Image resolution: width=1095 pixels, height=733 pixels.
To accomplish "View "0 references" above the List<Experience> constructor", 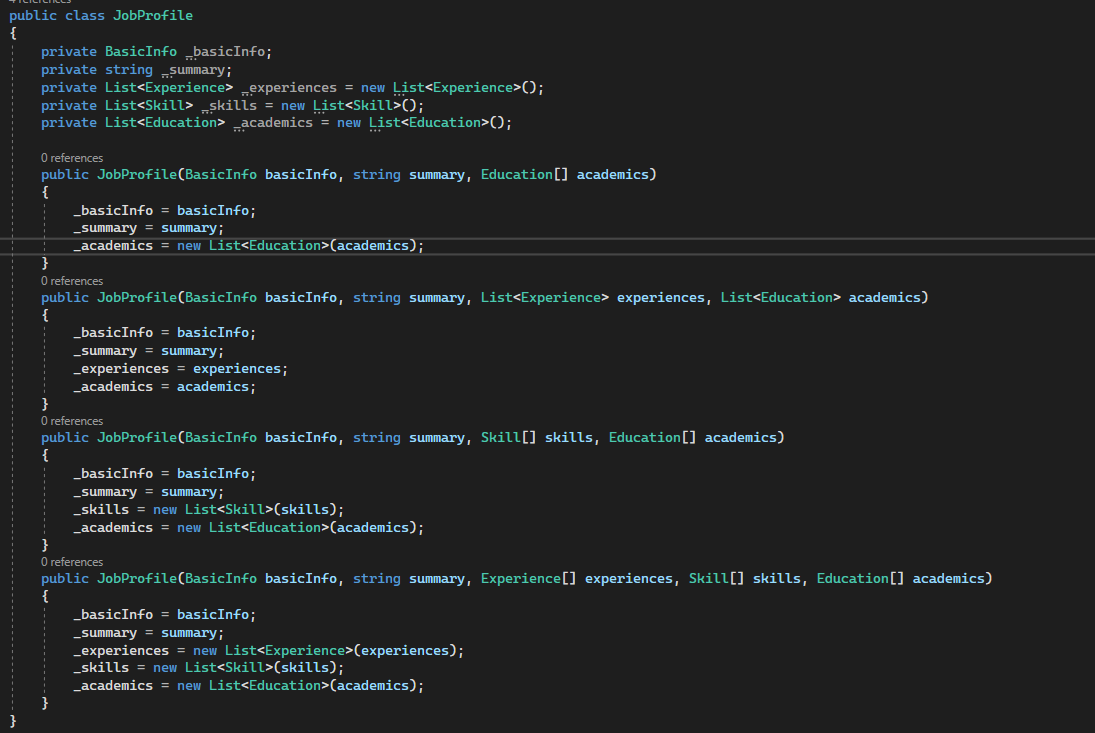I will [71, 280].
